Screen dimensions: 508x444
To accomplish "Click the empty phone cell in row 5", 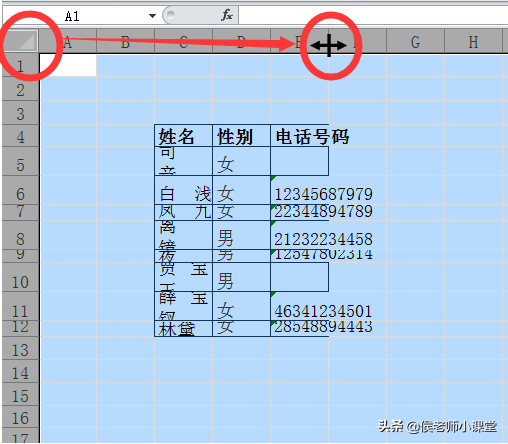I will coord(300,161).
